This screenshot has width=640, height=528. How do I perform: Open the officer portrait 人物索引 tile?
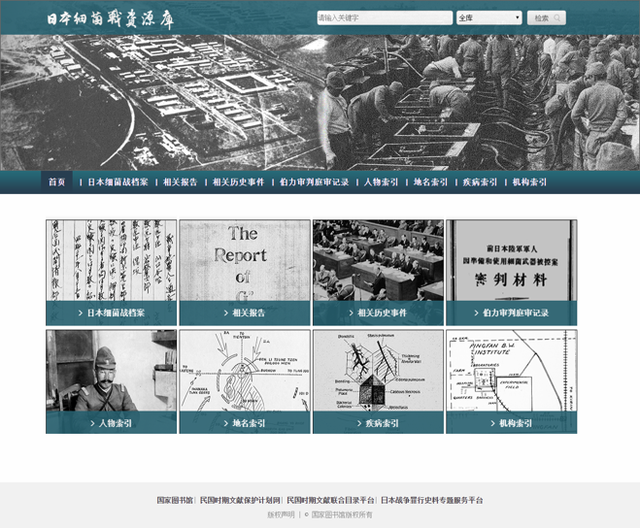tap(111, 372)
